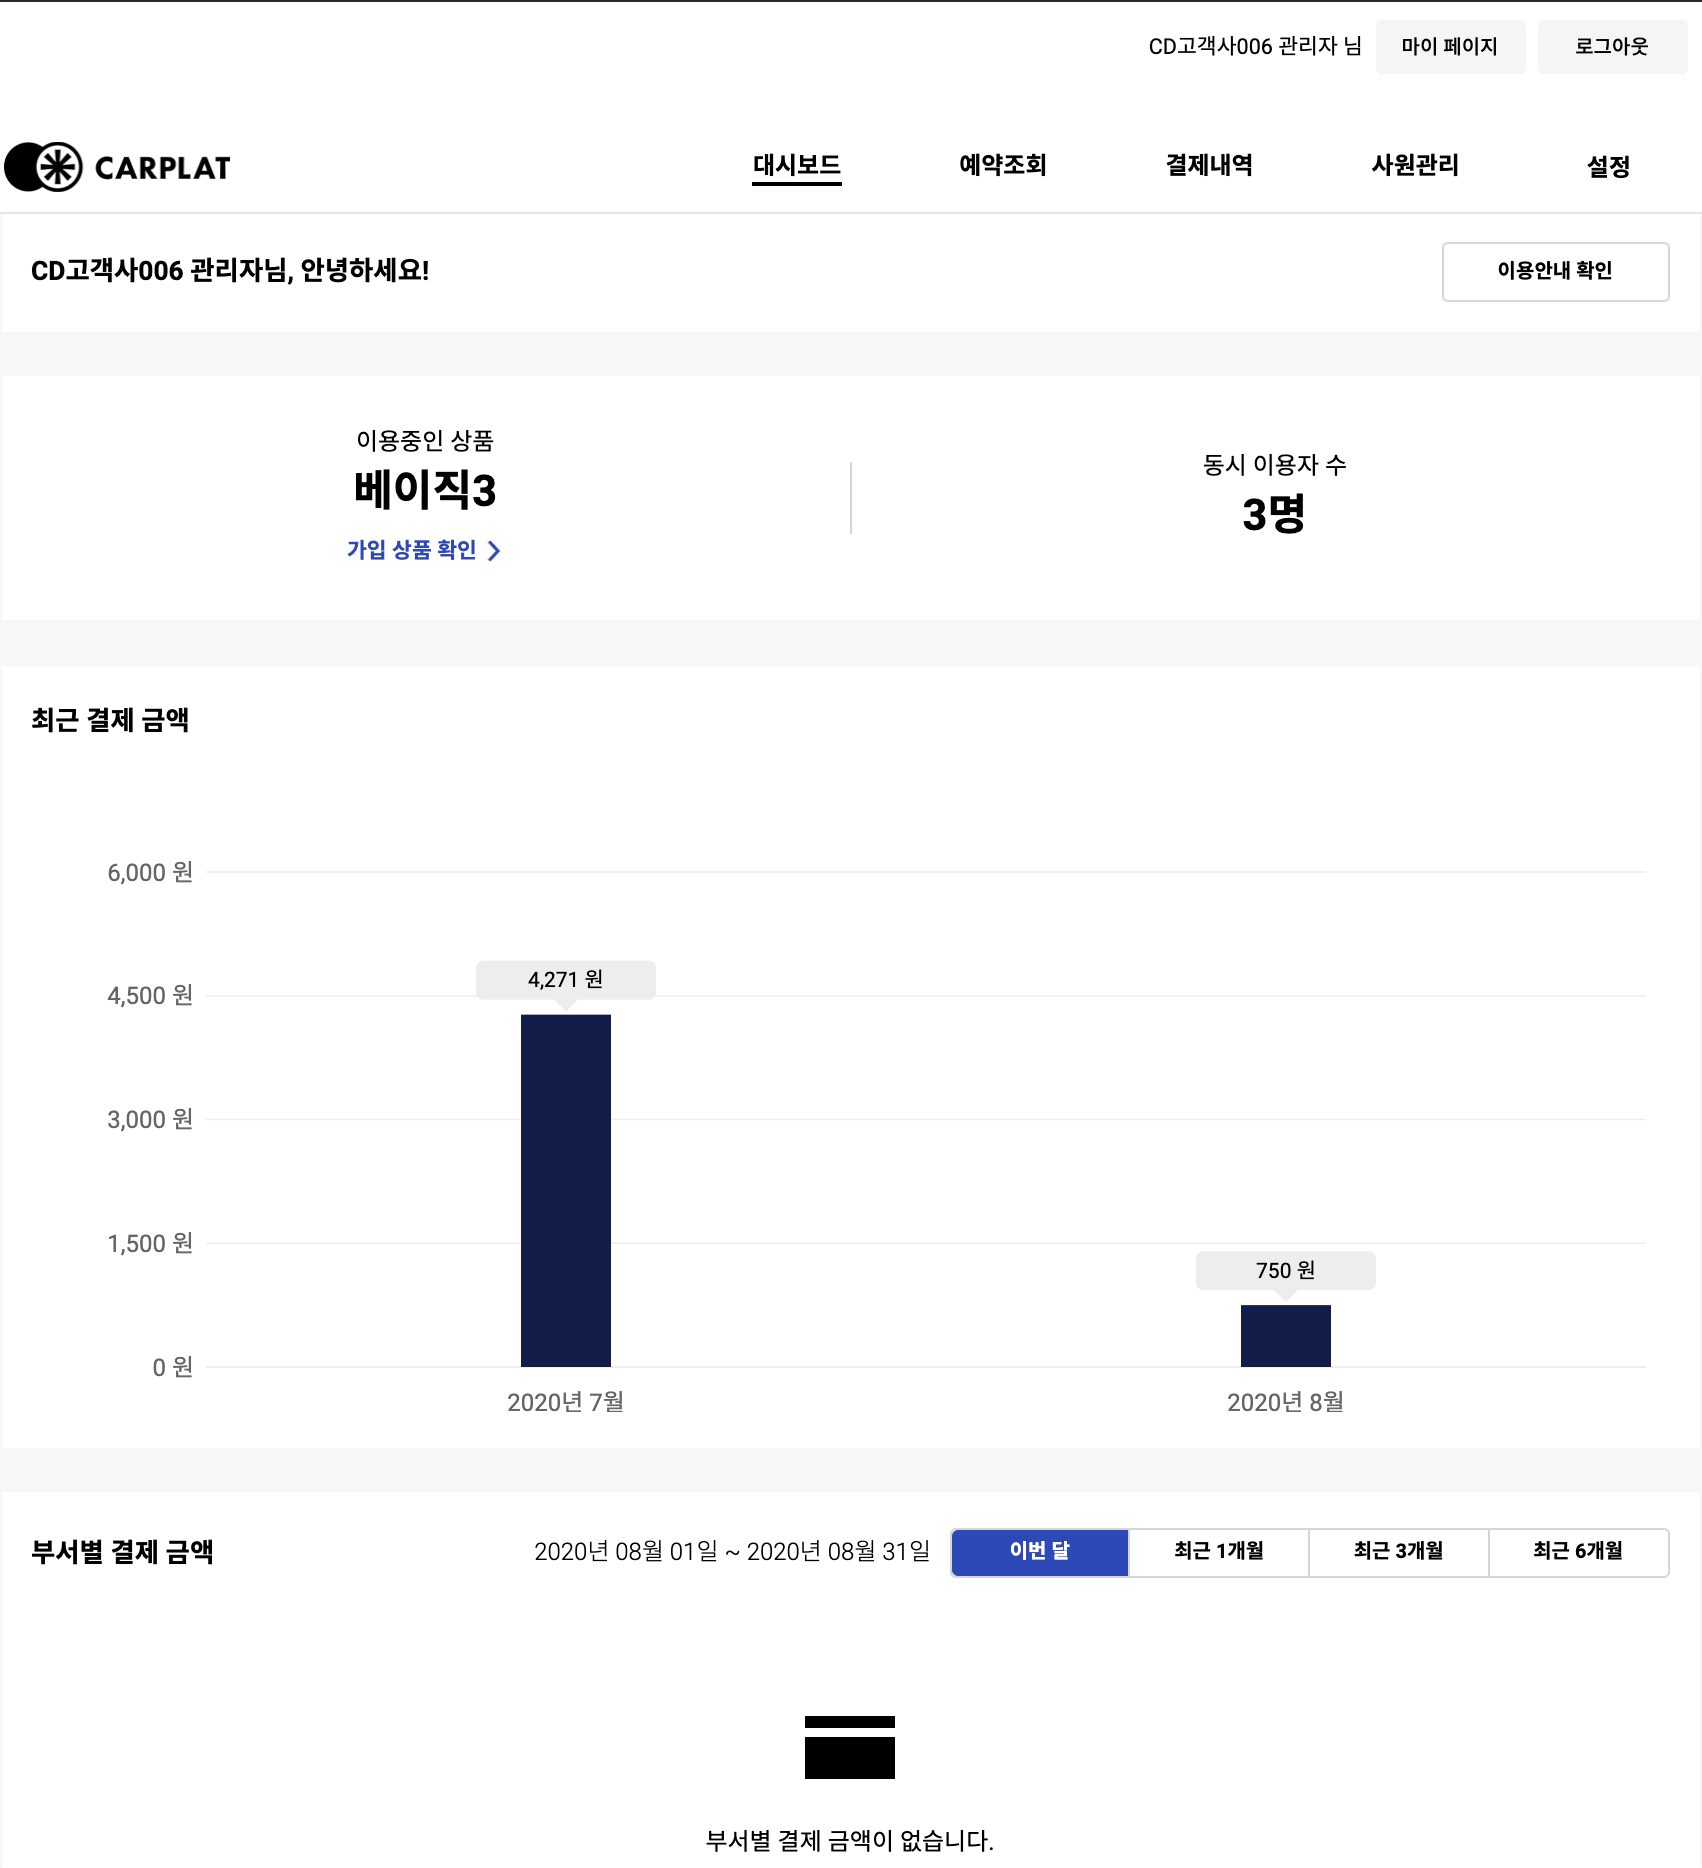
Task: Click the 2020년 8월 axis label
Action: pyautogui.click(x=1286, y=1402)
